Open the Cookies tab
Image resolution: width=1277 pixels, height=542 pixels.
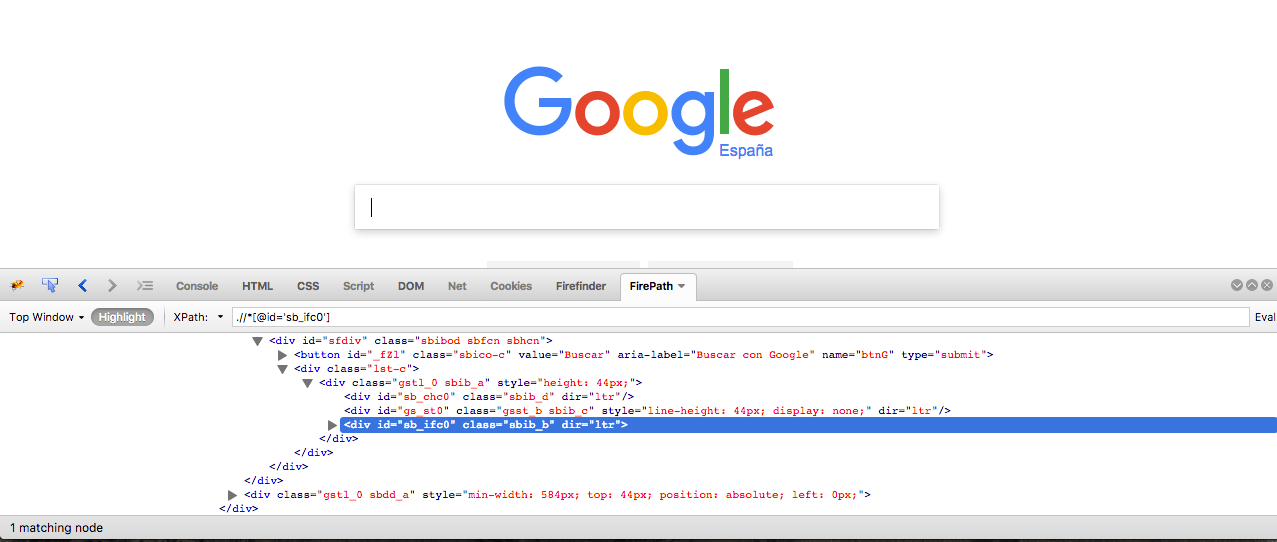tap(511, 286)
